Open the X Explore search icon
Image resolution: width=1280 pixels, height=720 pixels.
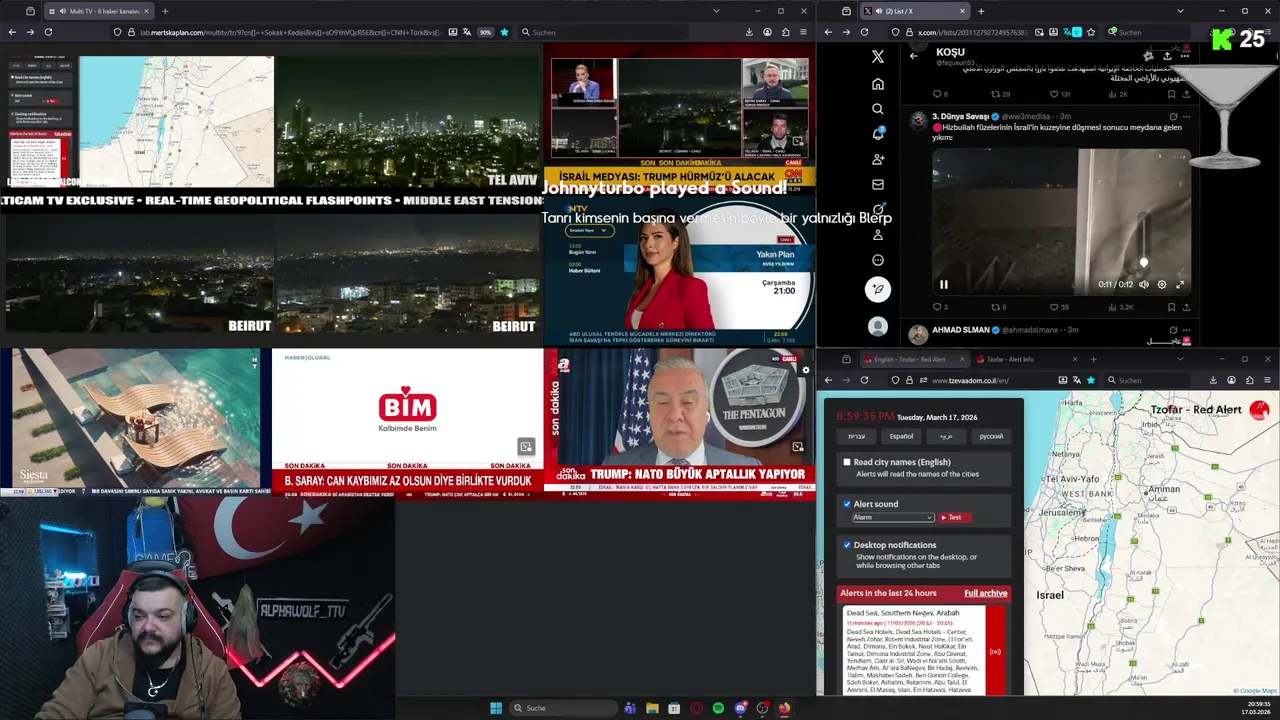click(877, 109)
